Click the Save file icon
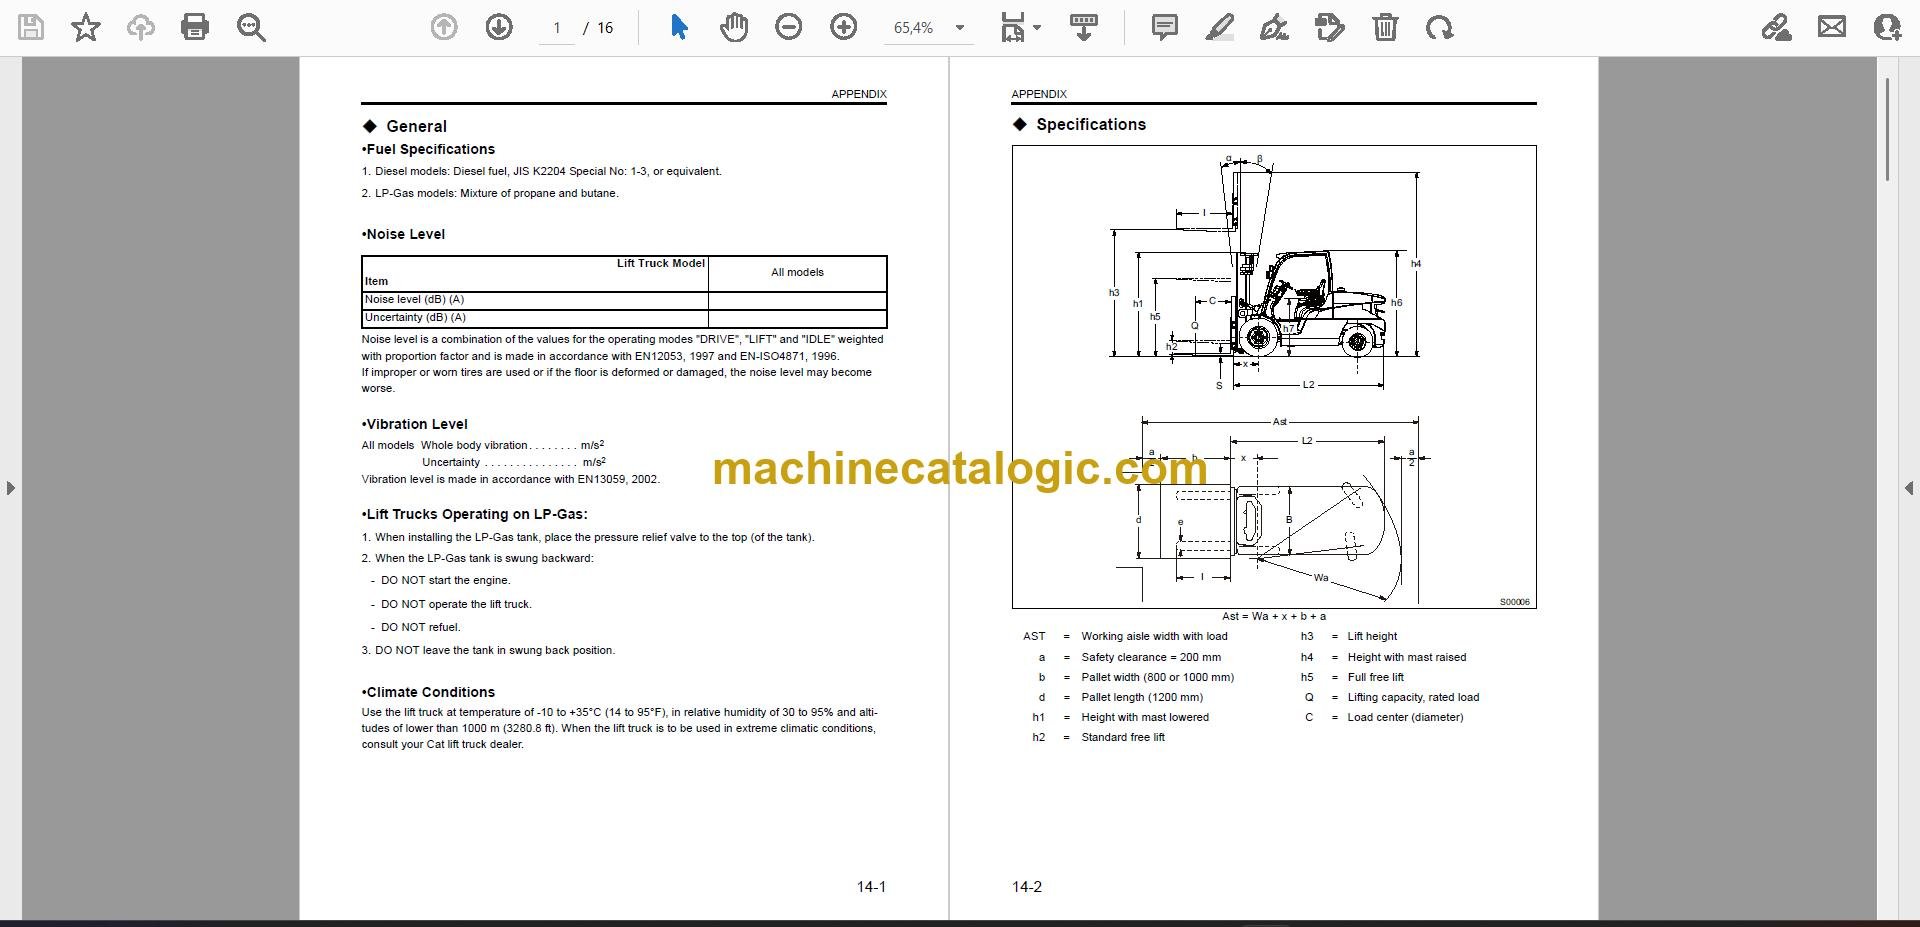This screenshot has height=927, width=1920. tap(31, 27)
